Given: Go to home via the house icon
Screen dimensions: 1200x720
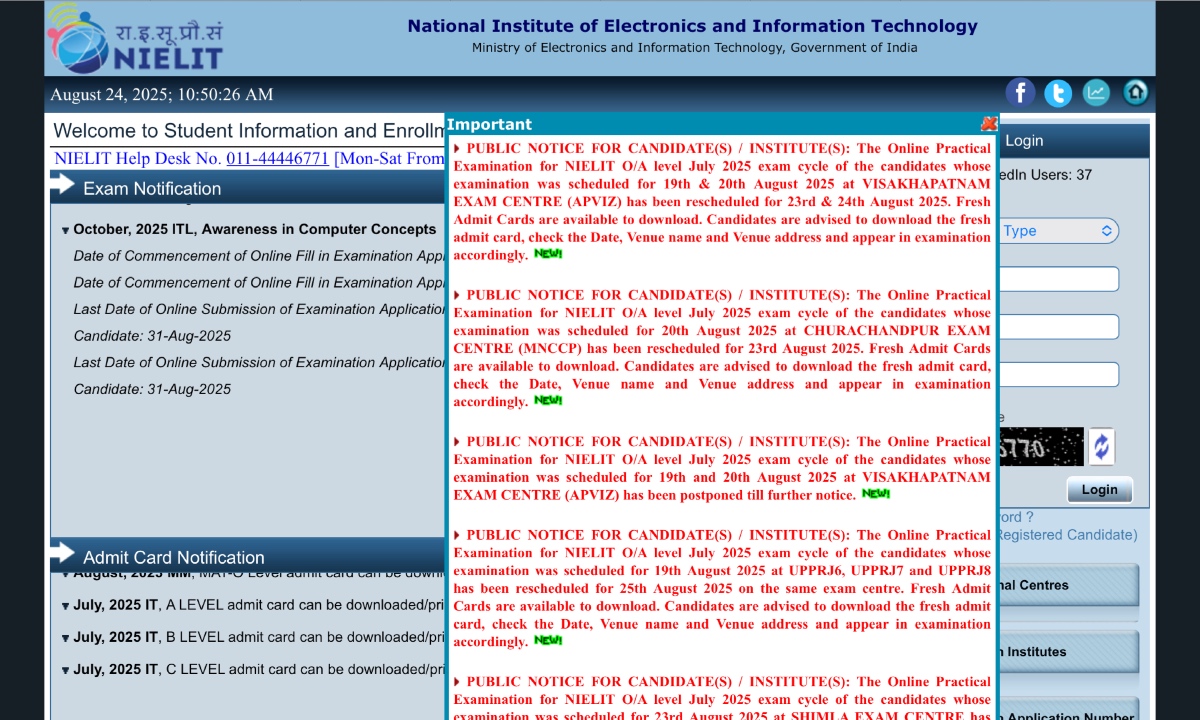Looking at the screenshot, I should [x=1136, y=94].
